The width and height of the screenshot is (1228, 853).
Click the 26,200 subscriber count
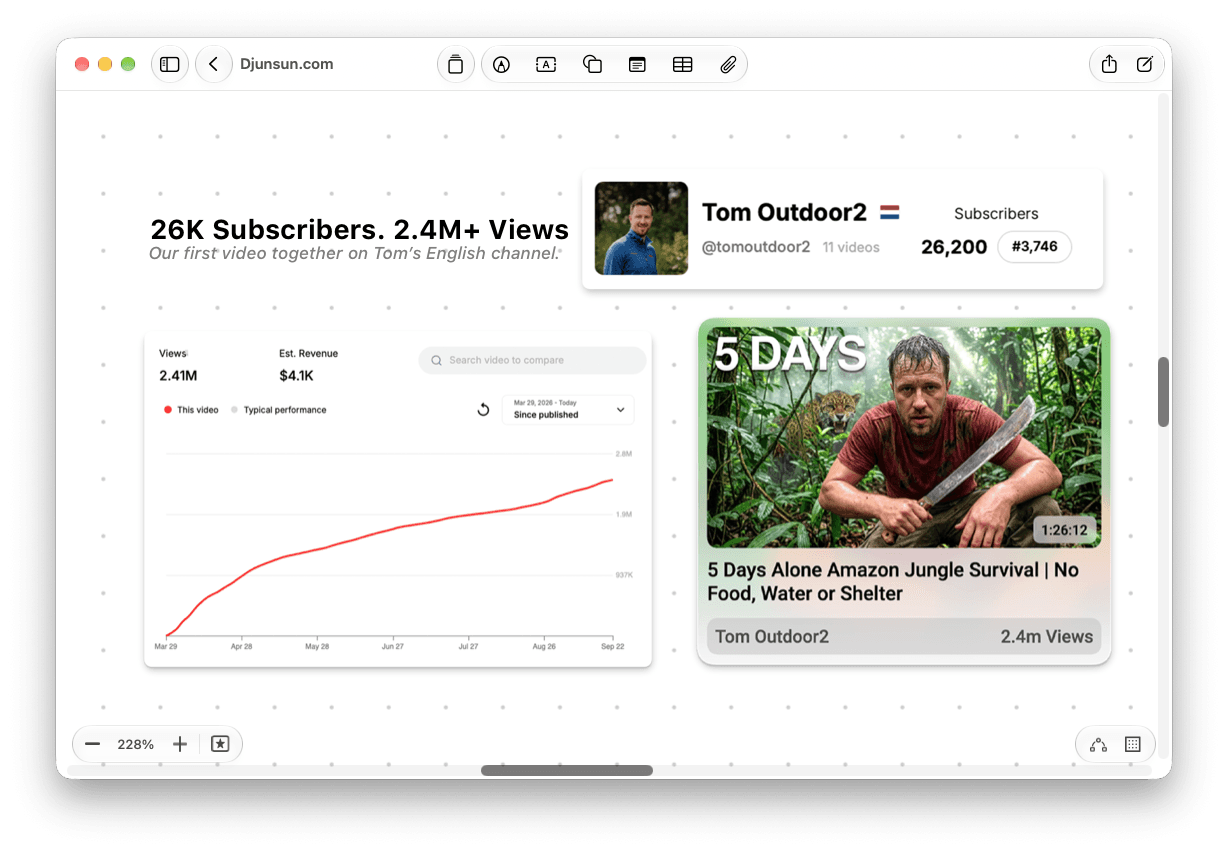[x=954, y=247]
